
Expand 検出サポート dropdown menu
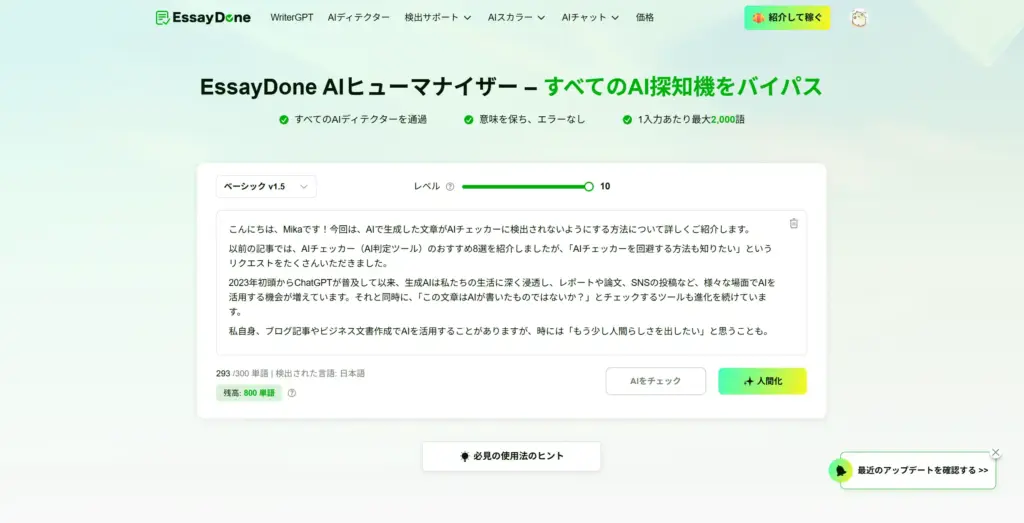pyautogui.click(x=438, y=18)
